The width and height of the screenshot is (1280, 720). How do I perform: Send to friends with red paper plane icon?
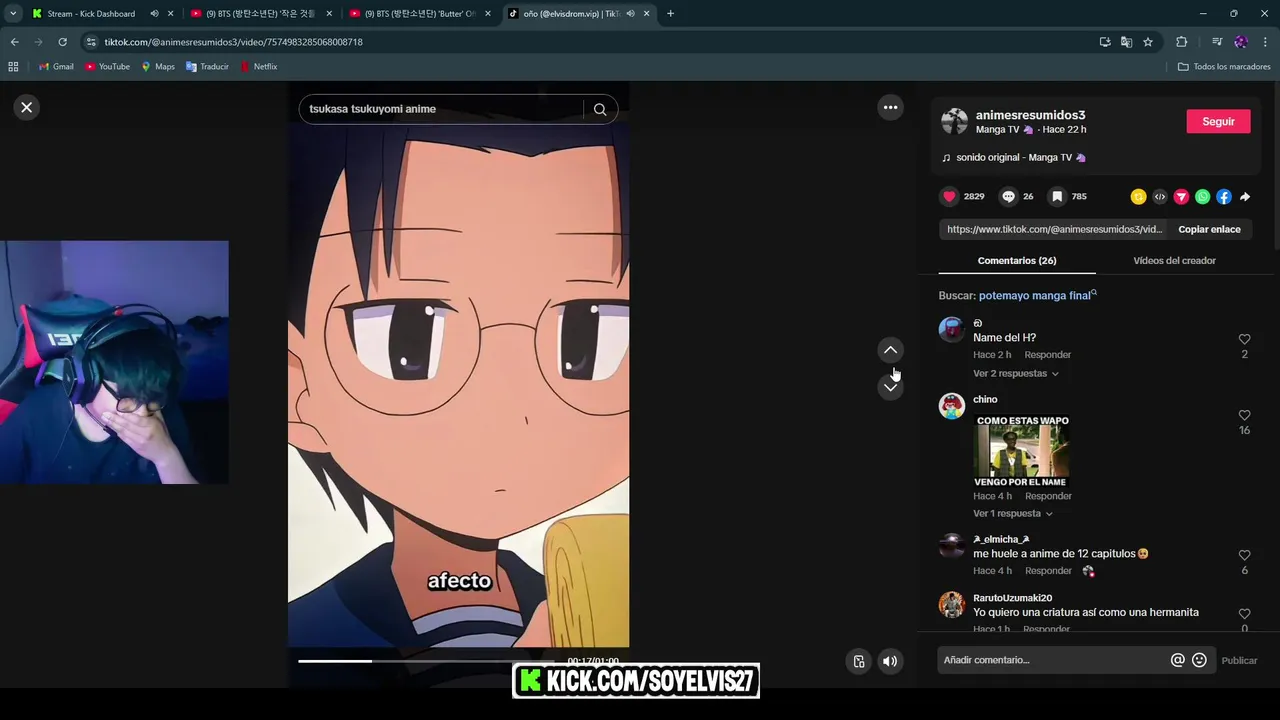(1181, 197)
